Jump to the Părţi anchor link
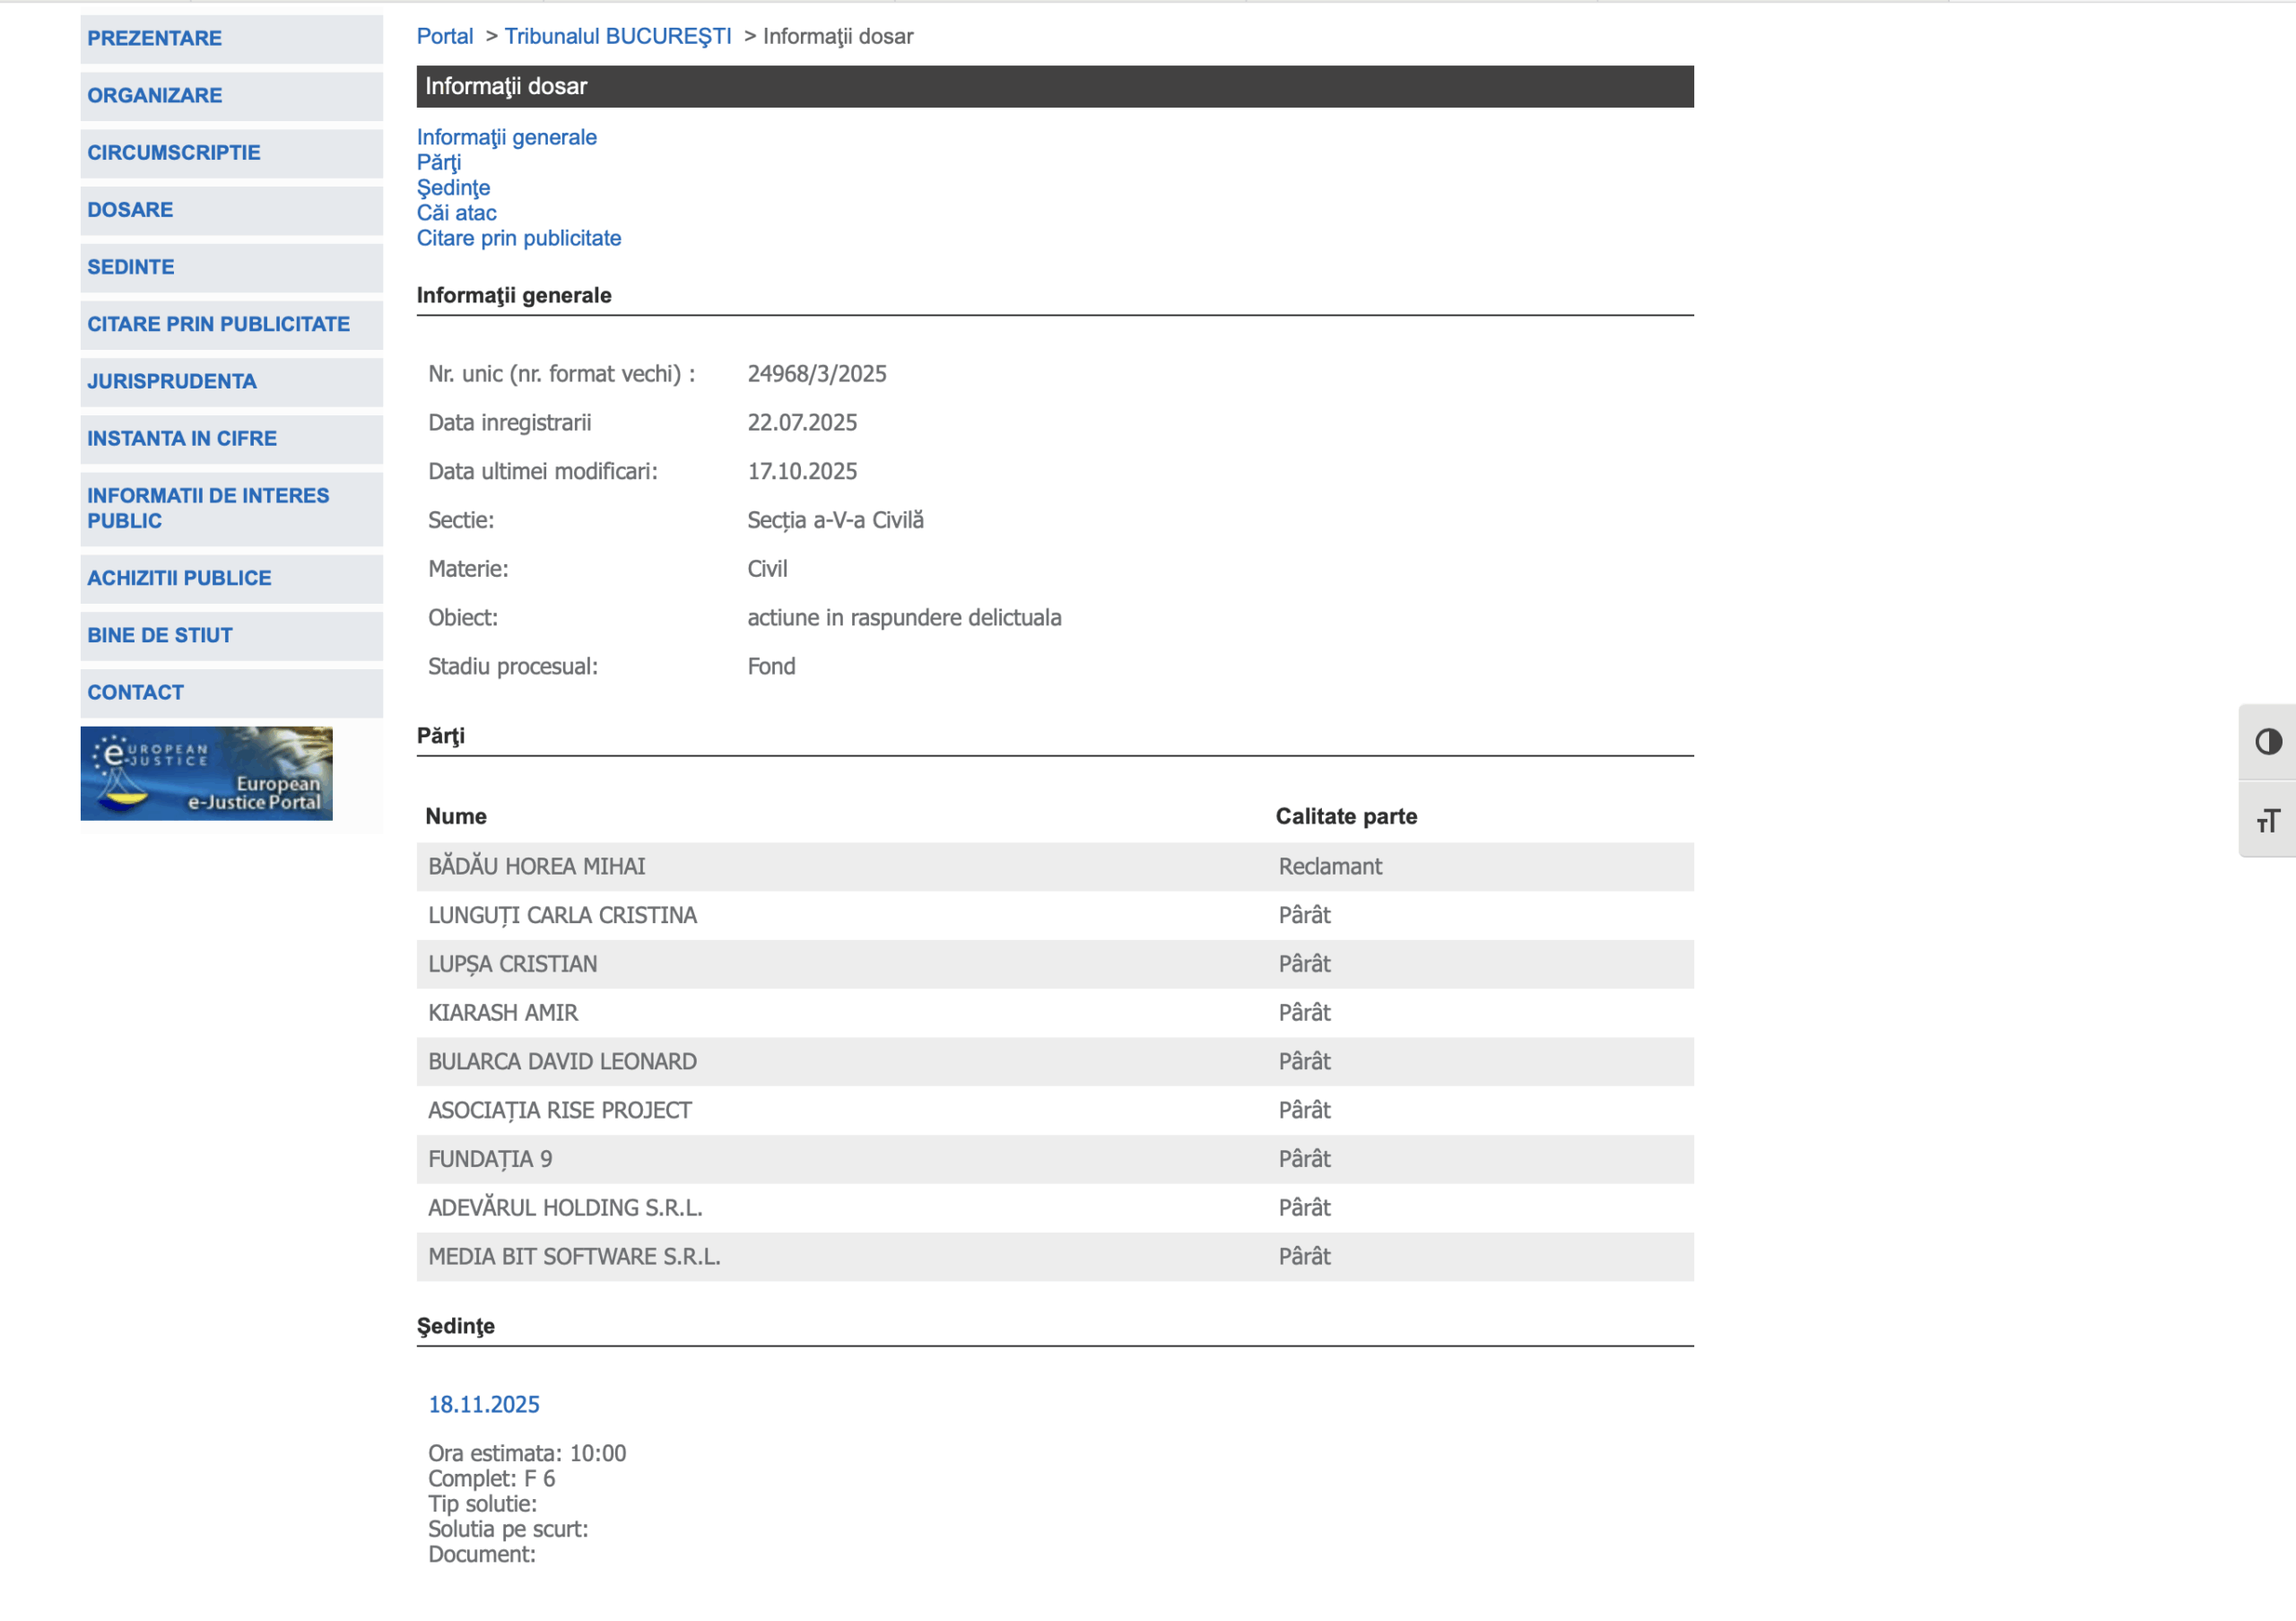Viewport: 2296px width, 1621px height. point(438,162)
